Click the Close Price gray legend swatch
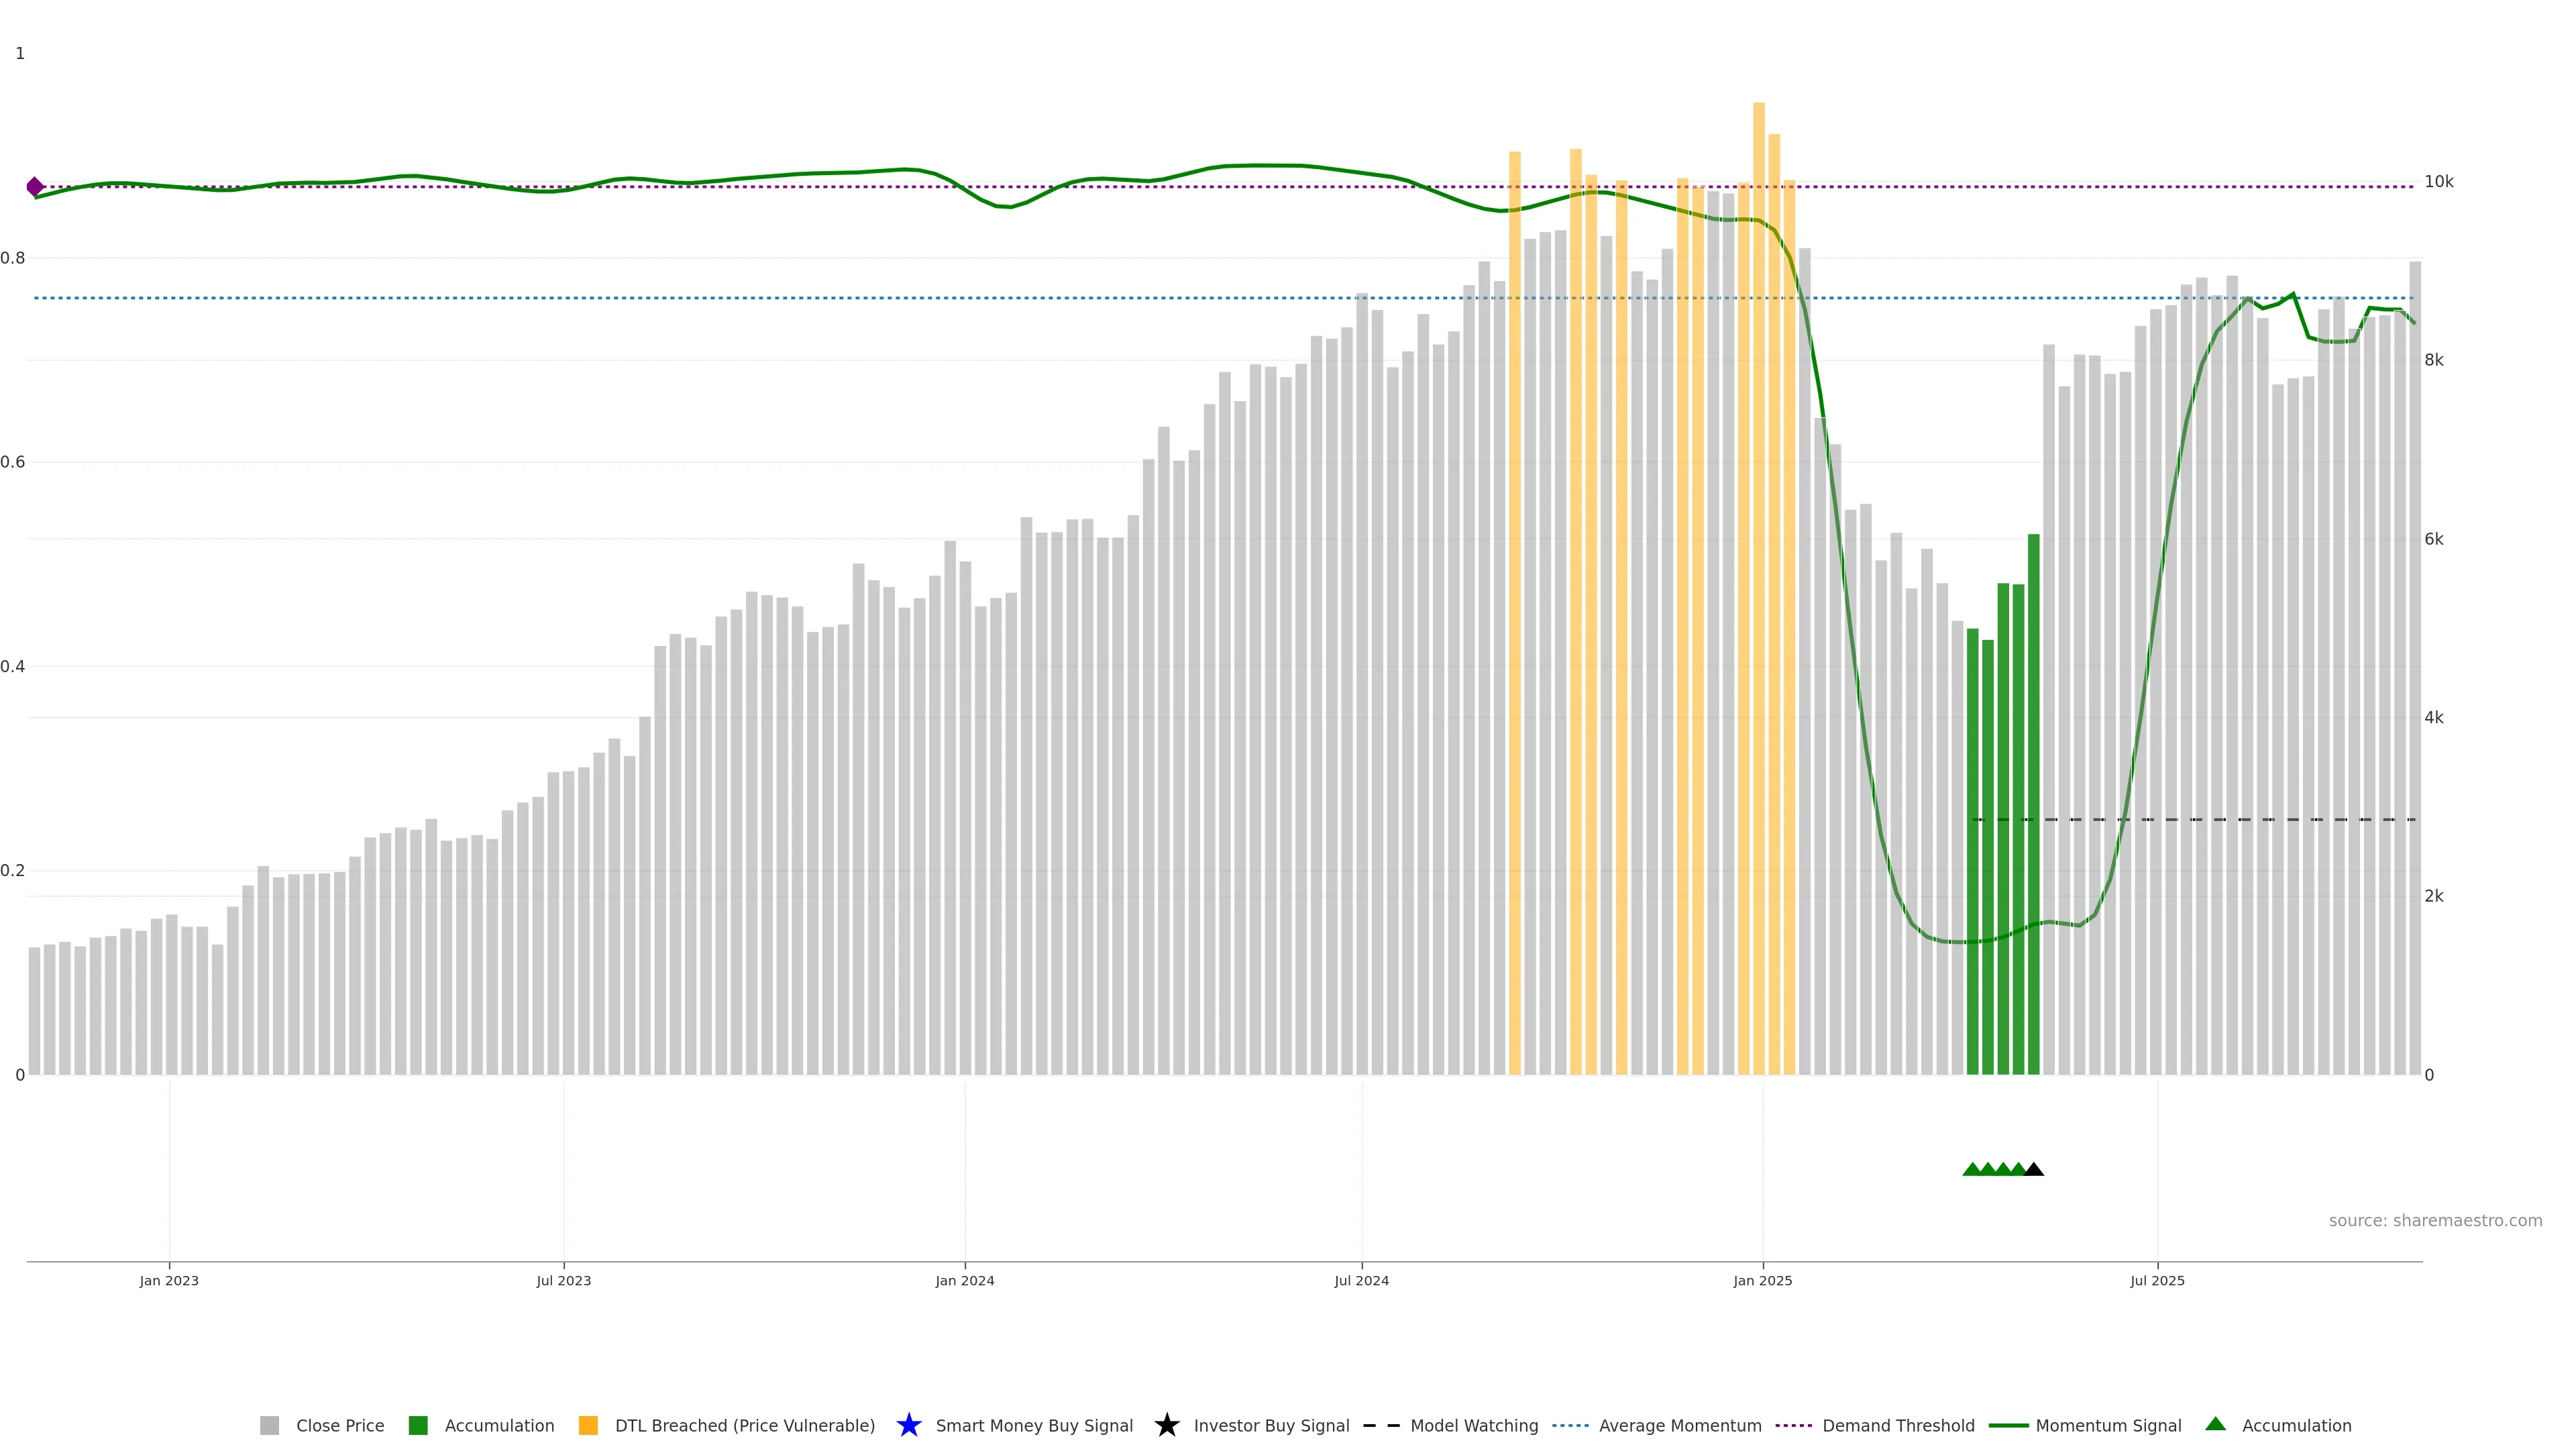The height and width of the screenshot is (1449, 2576). click(x=269, y=1425)
